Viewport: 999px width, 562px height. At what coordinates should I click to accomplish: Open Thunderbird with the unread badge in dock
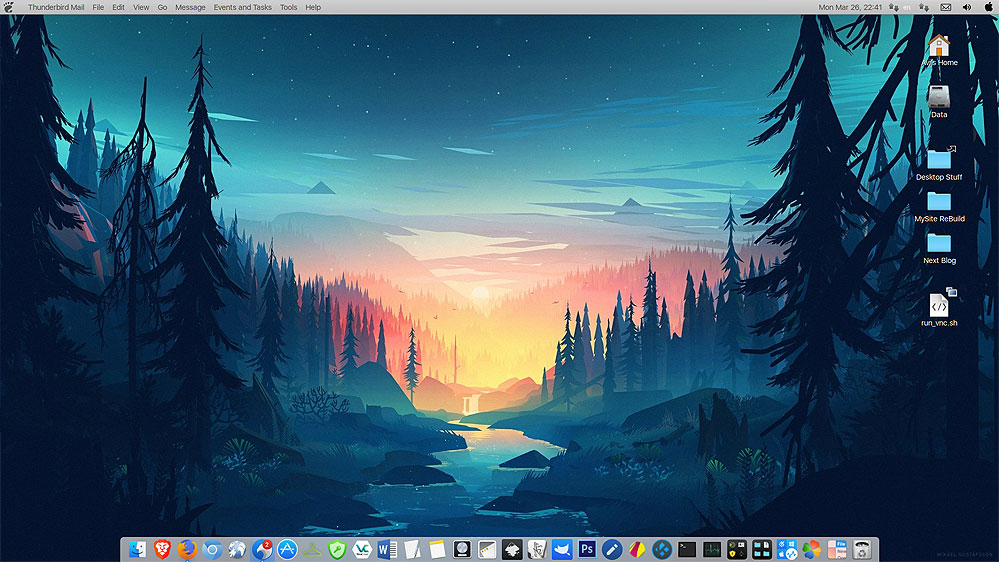pyautogui.click(x=262, y=549)
